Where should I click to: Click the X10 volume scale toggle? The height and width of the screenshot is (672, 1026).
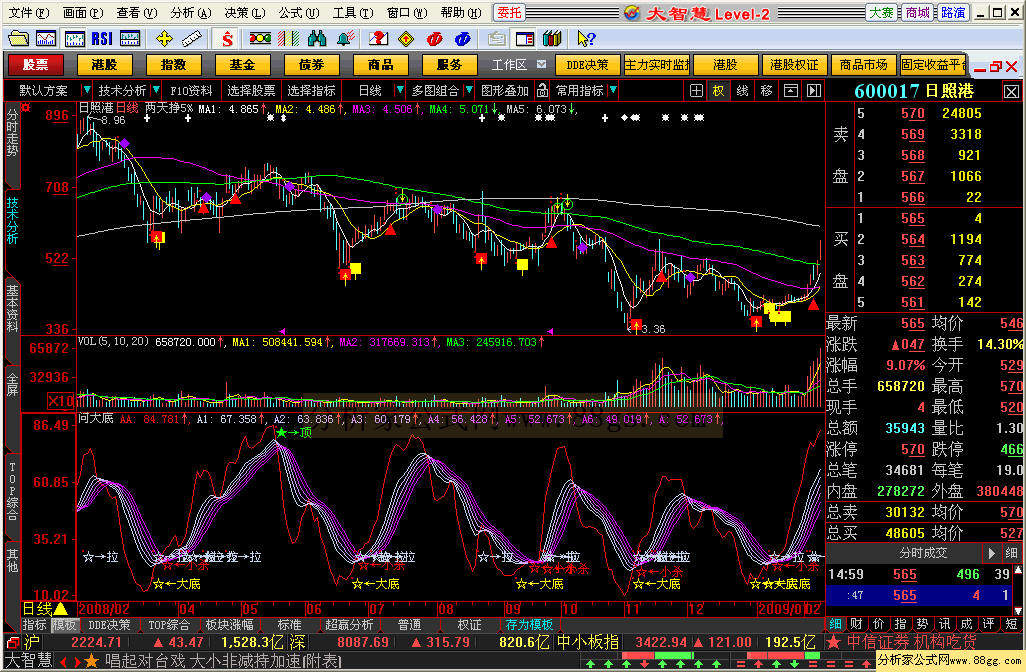(x=60, y=400)
